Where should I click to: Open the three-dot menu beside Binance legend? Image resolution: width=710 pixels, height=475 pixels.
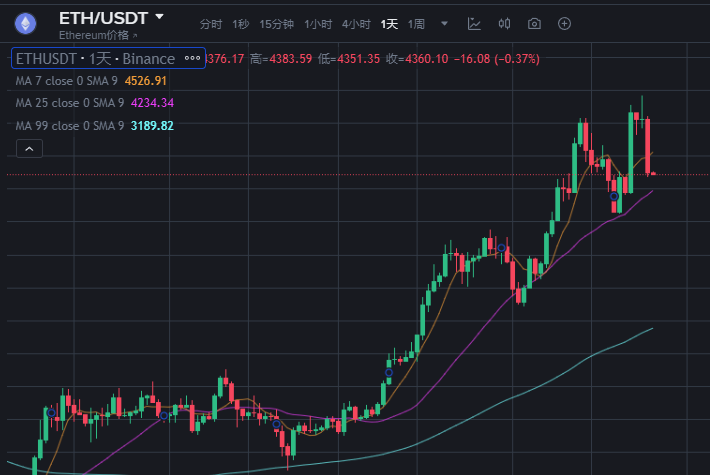pyautogui.click(x=192, y=59)
